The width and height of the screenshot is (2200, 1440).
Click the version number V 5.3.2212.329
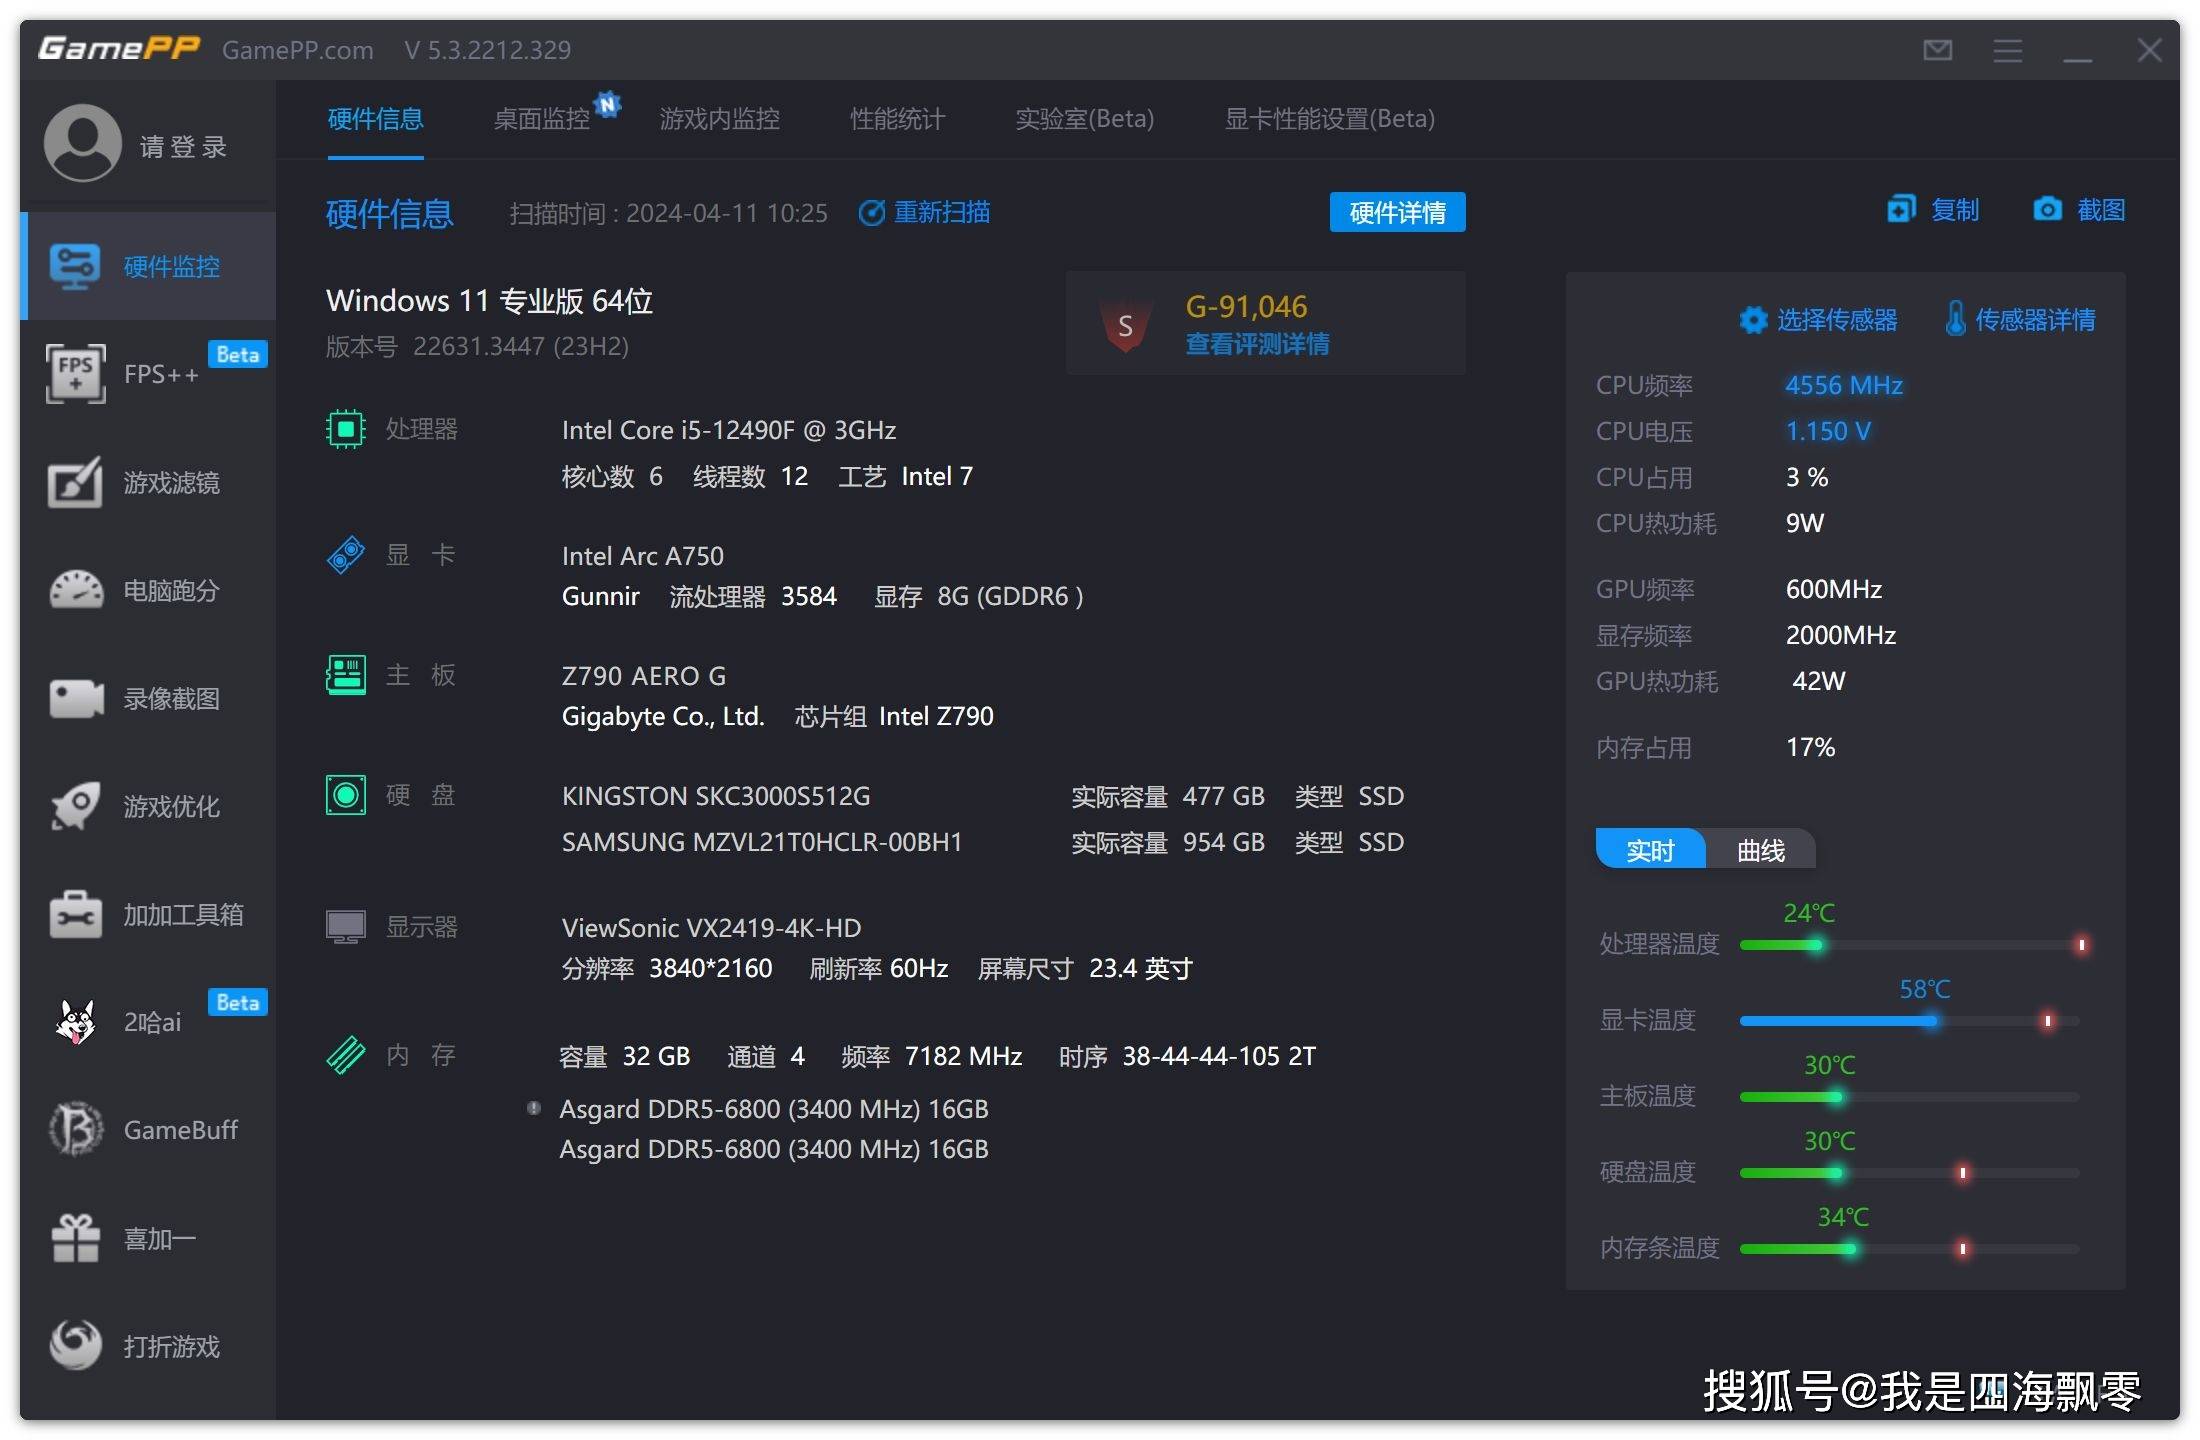488,50
